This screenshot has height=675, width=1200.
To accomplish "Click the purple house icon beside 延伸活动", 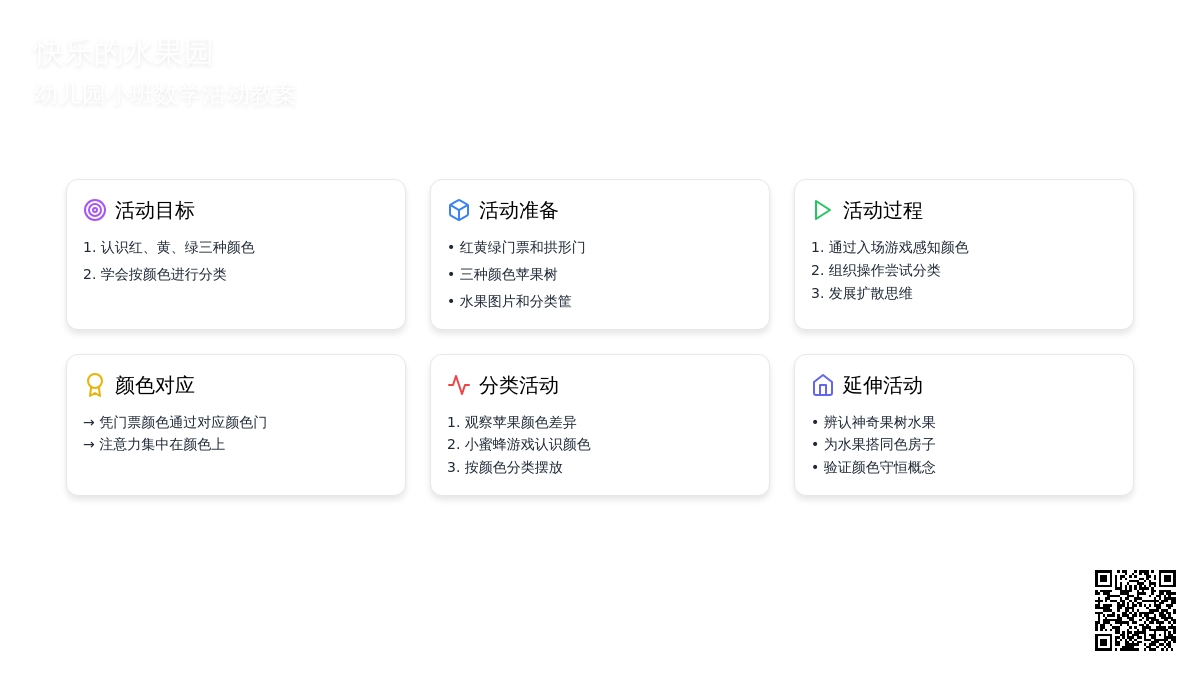I will 823,385.
